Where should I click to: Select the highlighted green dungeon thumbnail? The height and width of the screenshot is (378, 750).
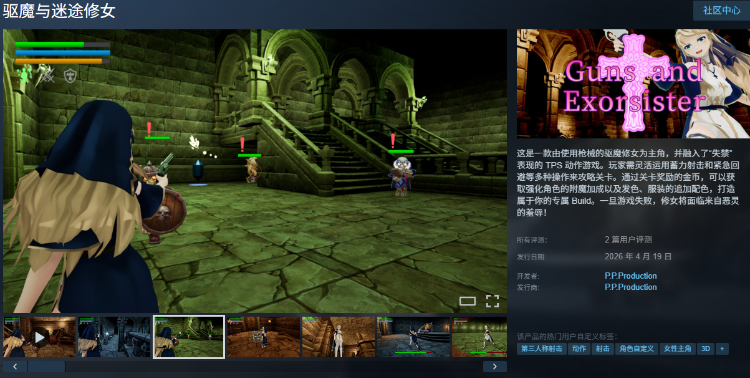click(189, 337)
